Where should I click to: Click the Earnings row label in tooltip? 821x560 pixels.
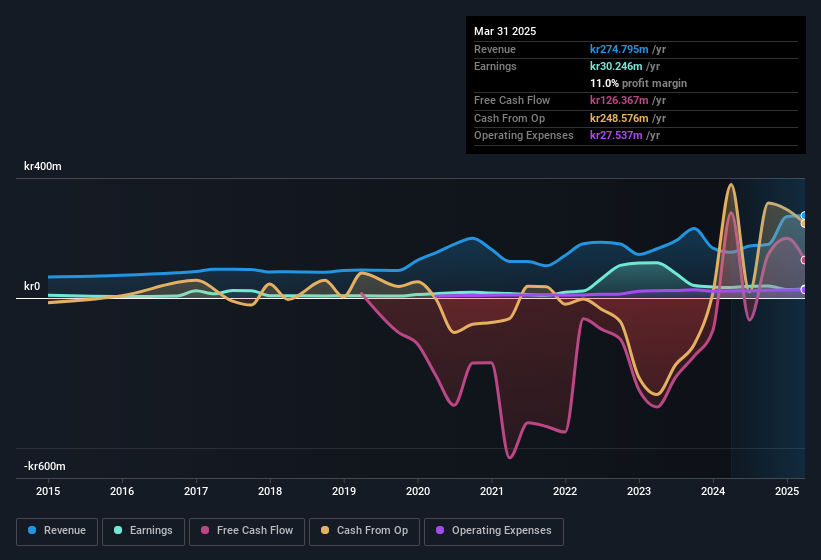[x=495, y=66]
